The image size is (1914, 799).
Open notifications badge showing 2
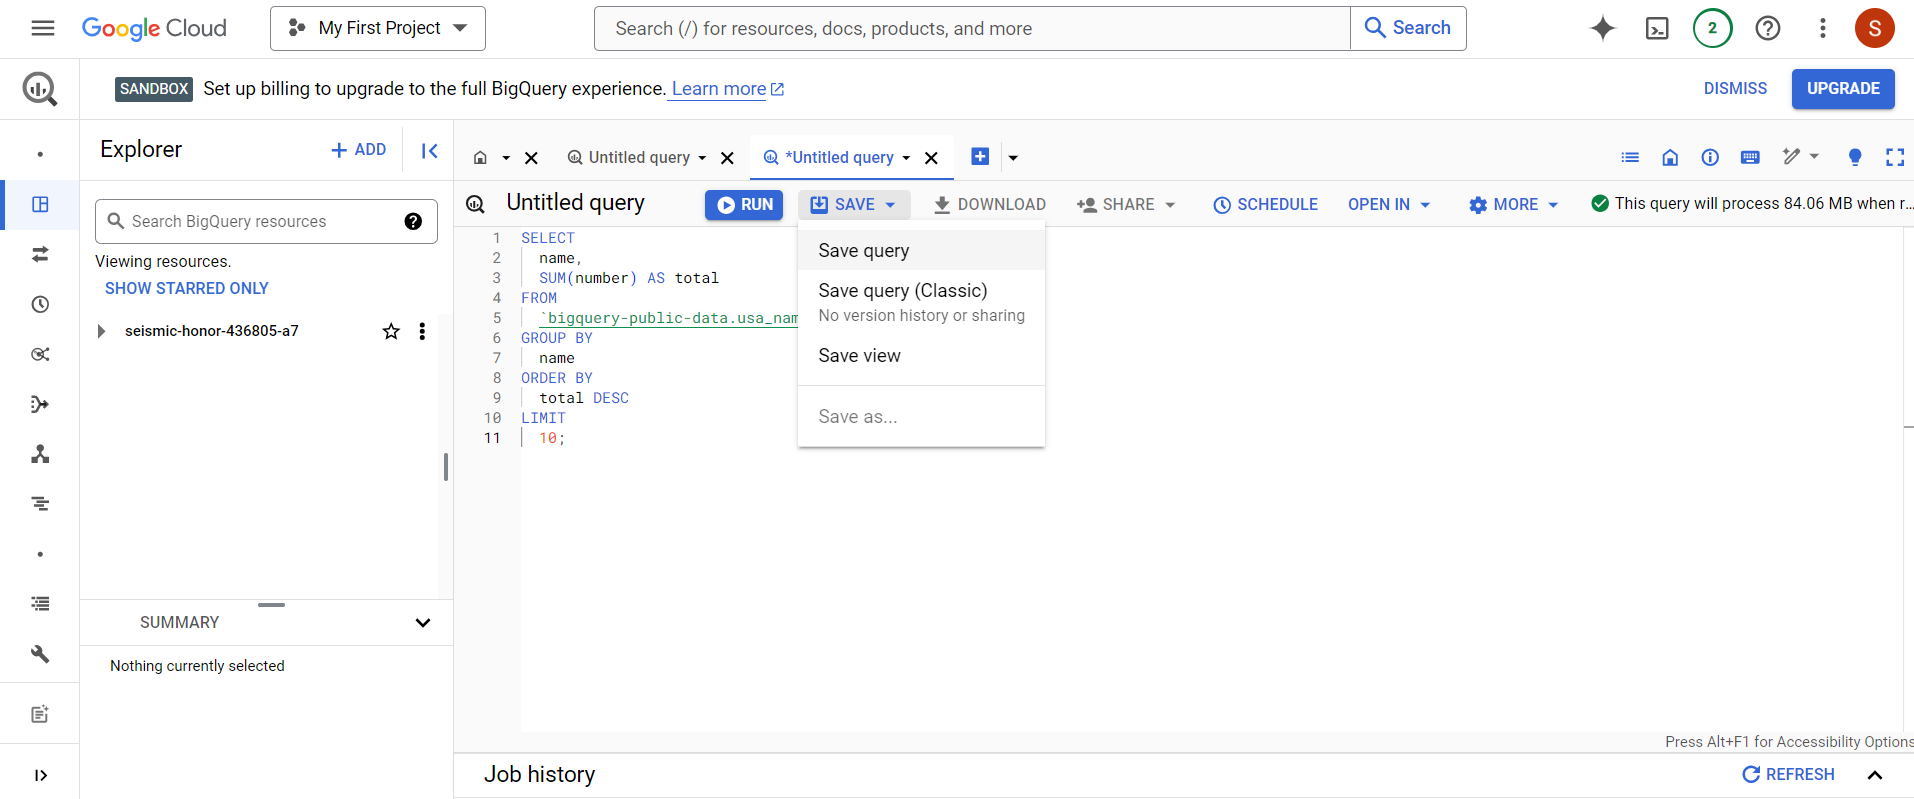click(1712, 28)
